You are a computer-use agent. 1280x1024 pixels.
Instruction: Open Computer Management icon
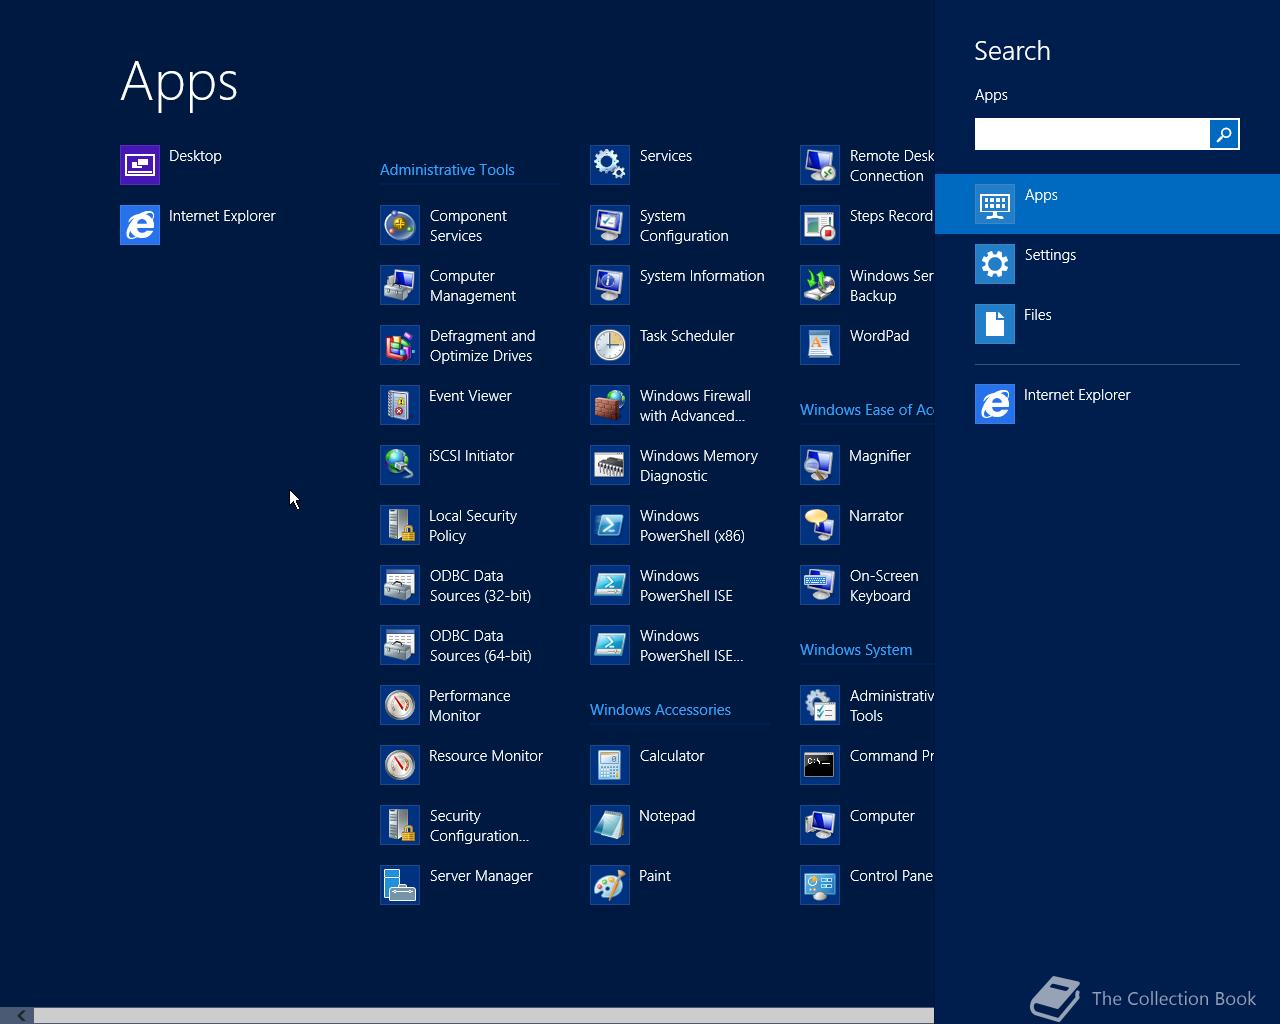[x=400, y=285]
